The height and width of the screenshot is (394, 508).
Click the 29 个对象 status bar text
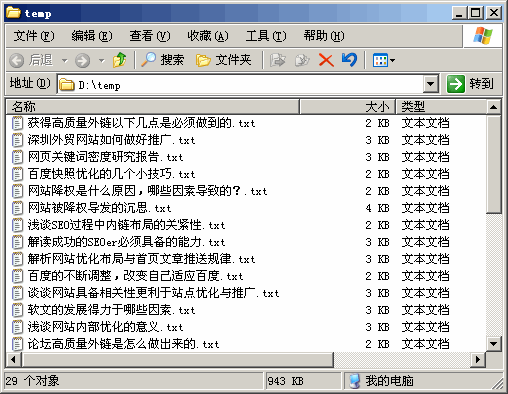[x=32, y=381]
